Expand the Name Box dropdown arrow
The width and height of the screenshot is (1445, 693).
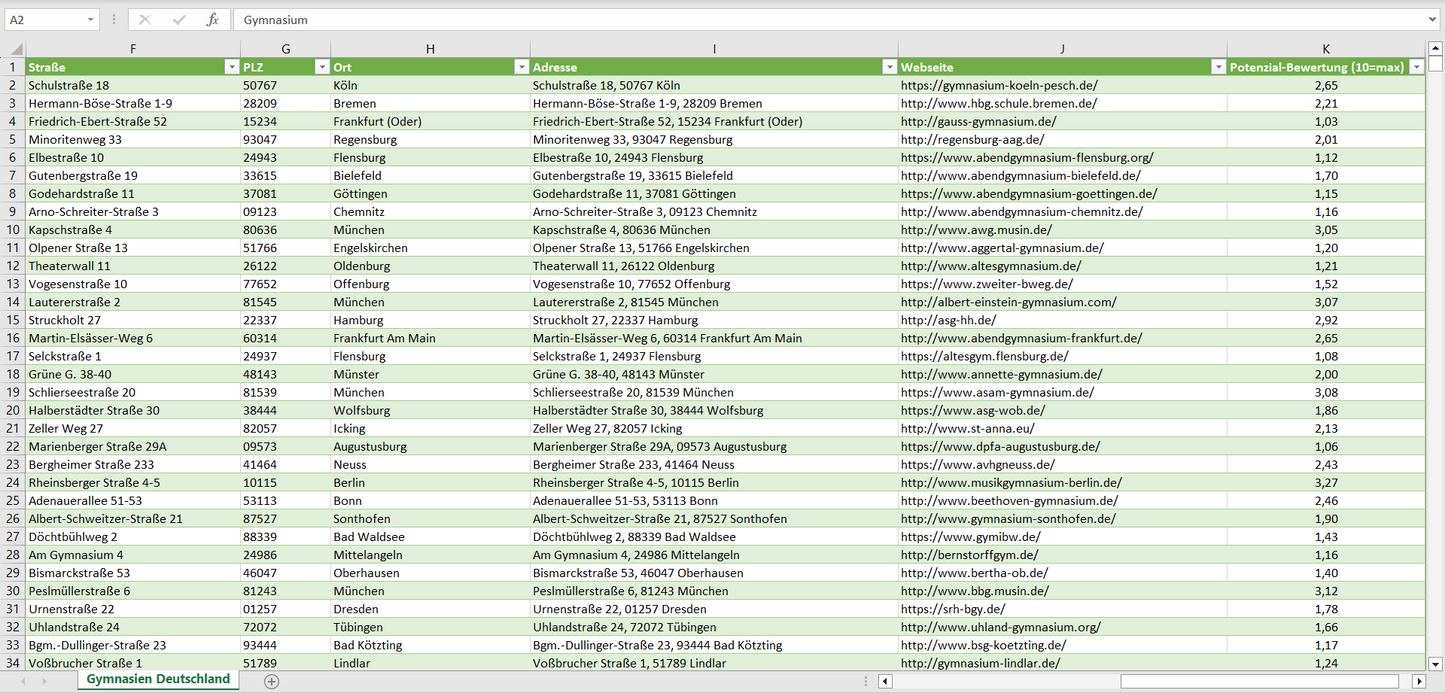[x=90, y=20]
